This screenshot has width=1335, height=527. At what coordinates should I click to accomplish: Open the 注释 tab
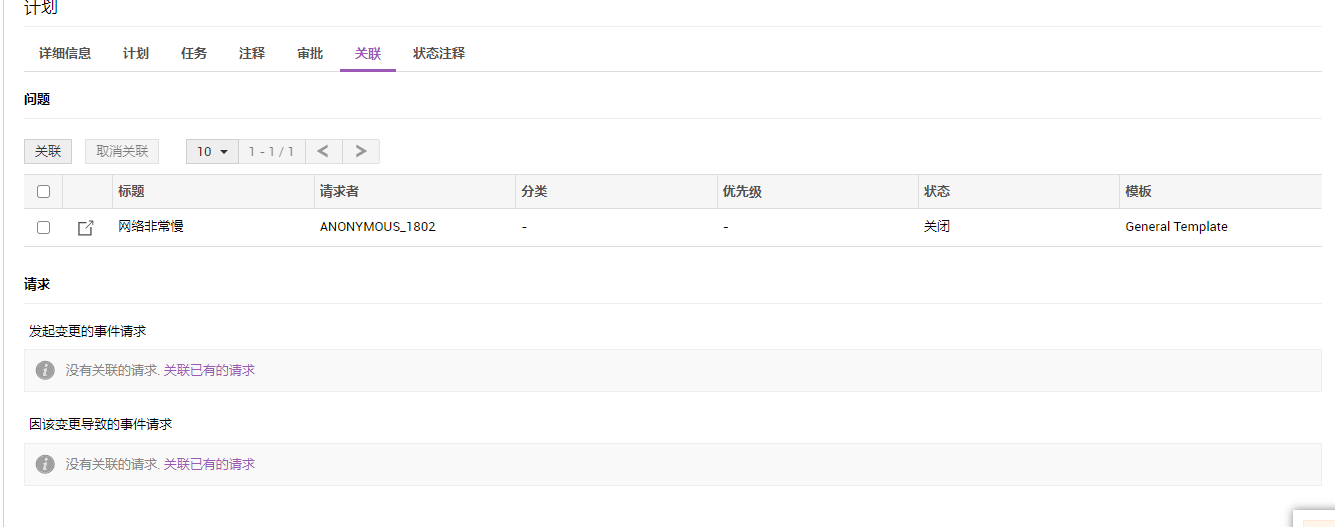252,53
